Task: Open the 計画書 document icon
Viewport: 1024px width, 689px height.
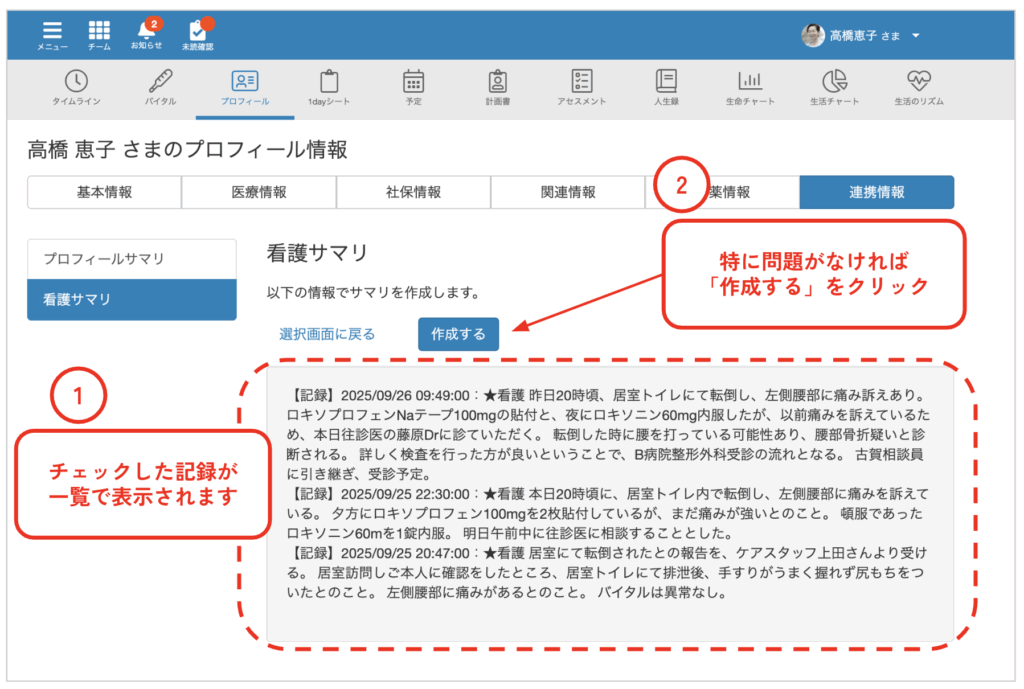Action: click(498, 82)
